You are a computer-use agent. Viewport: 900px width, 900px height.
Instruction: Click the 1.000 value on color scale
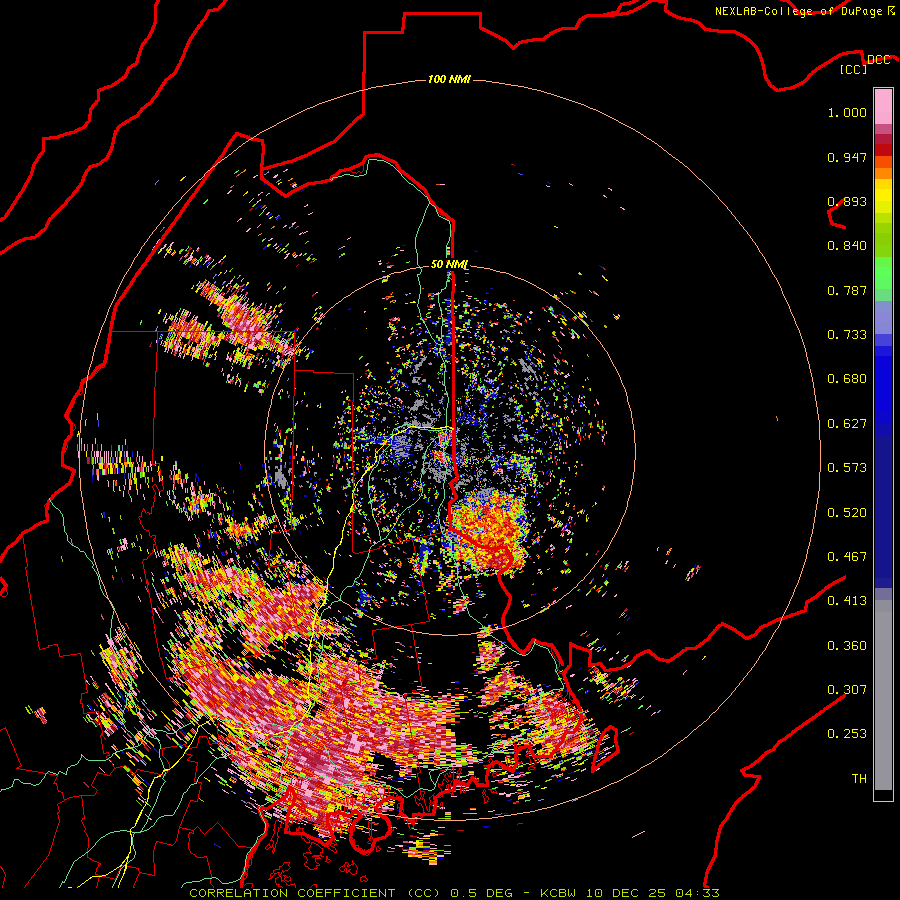(847, 112)
